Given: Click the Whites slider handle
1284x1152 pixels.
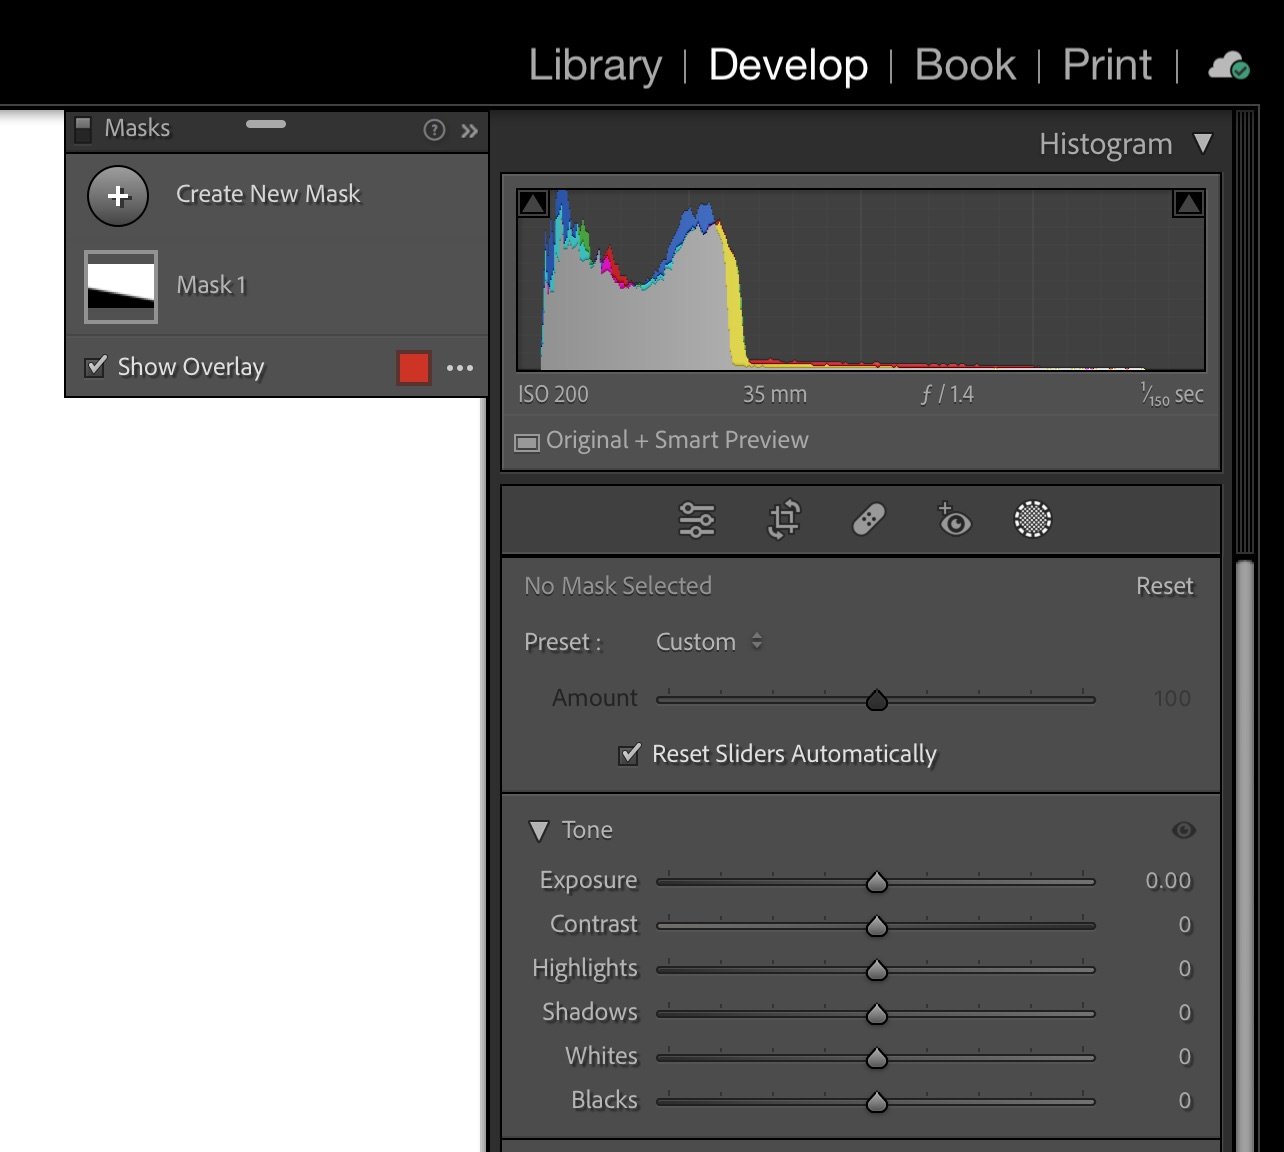Looking at the screenshot, I should [877, 1058].
